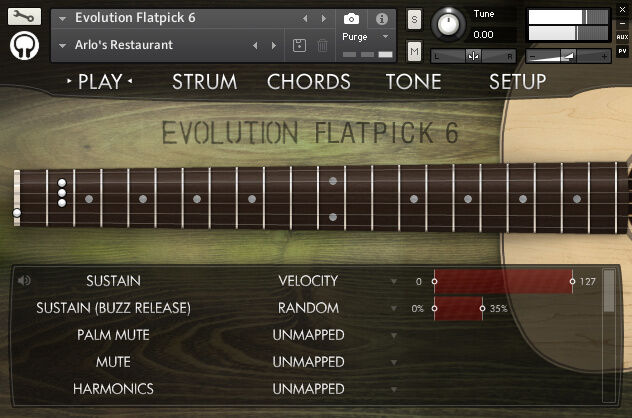Mute the instrument with the M button

(414, 52)
